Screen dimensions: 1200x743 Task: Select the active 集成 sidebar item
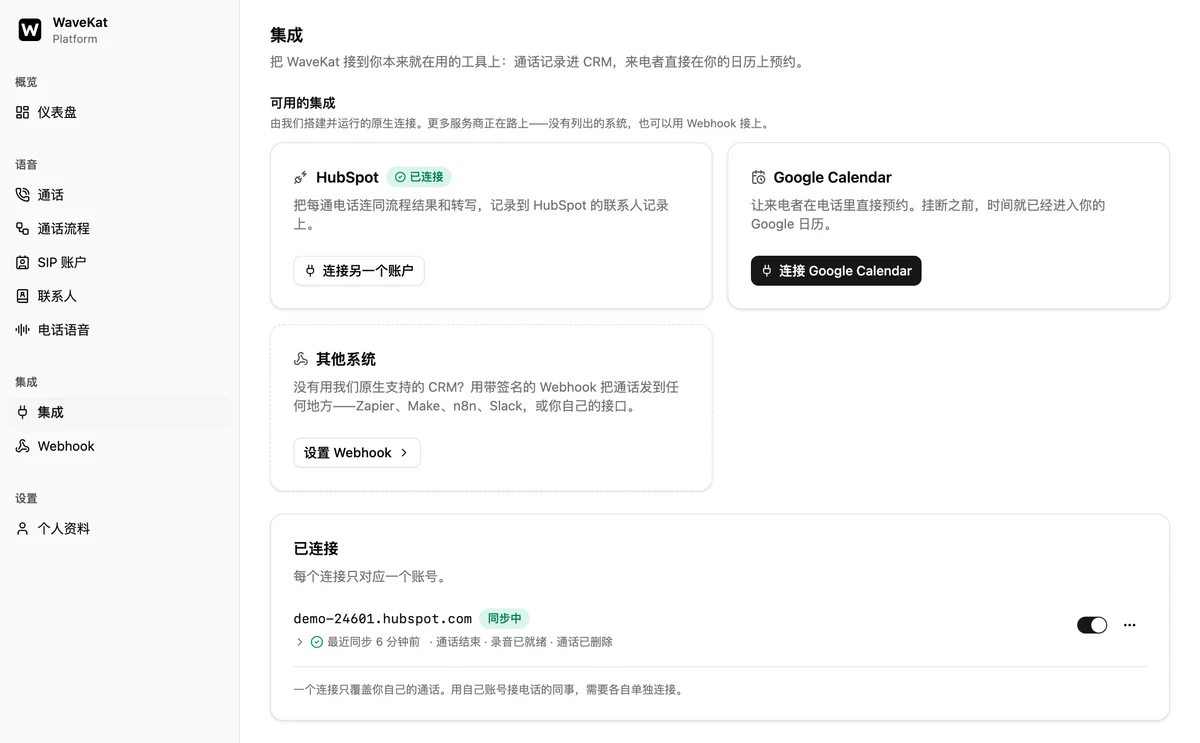coord(120,412)
